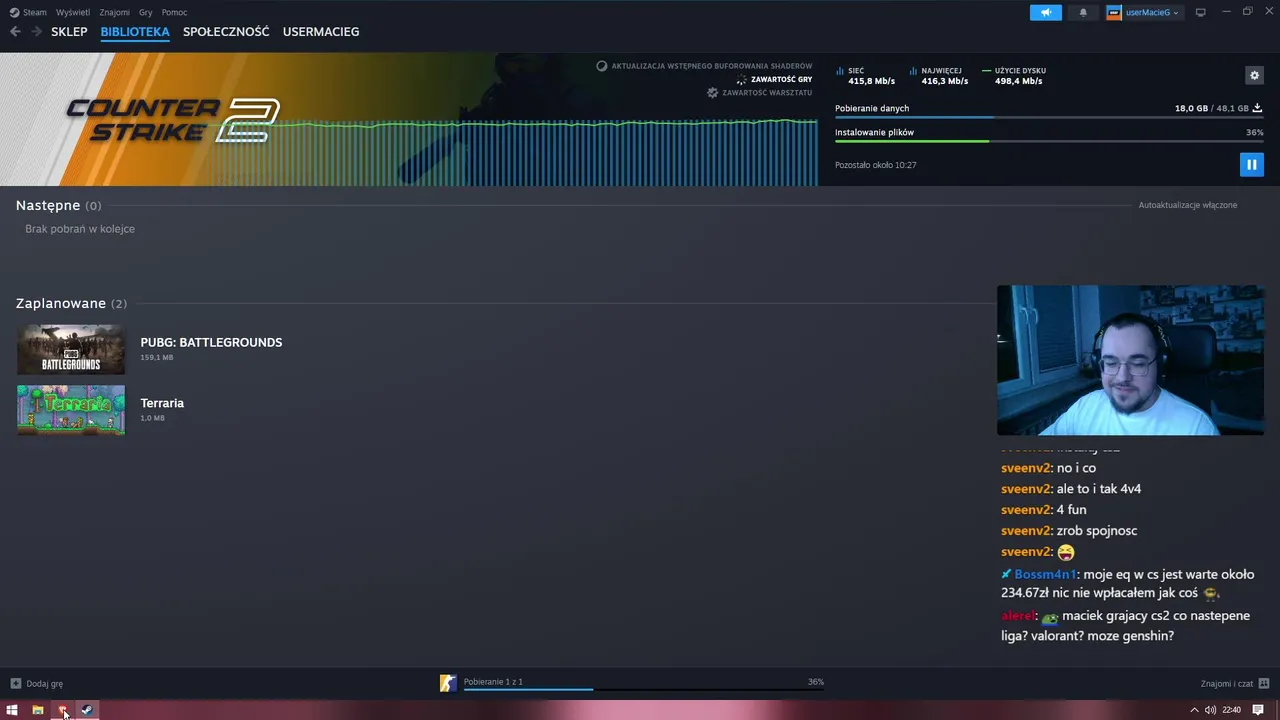
Task: Click the userMacieG avatar image
Action: click(1114, 12)
